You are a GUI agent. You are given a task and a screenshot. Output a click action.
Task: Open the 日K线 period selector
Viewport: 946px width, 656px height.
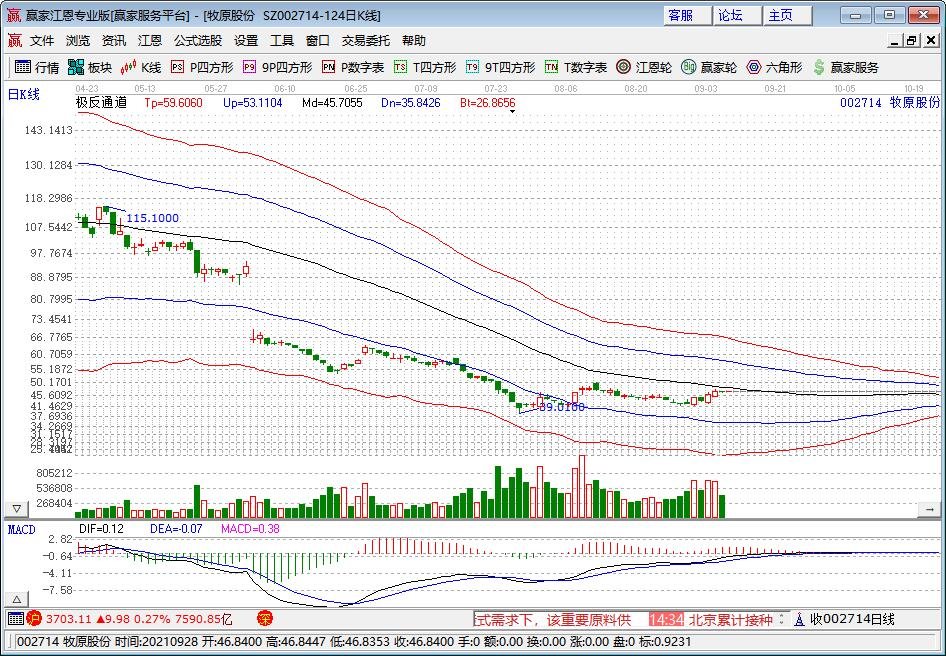(24, 94)
